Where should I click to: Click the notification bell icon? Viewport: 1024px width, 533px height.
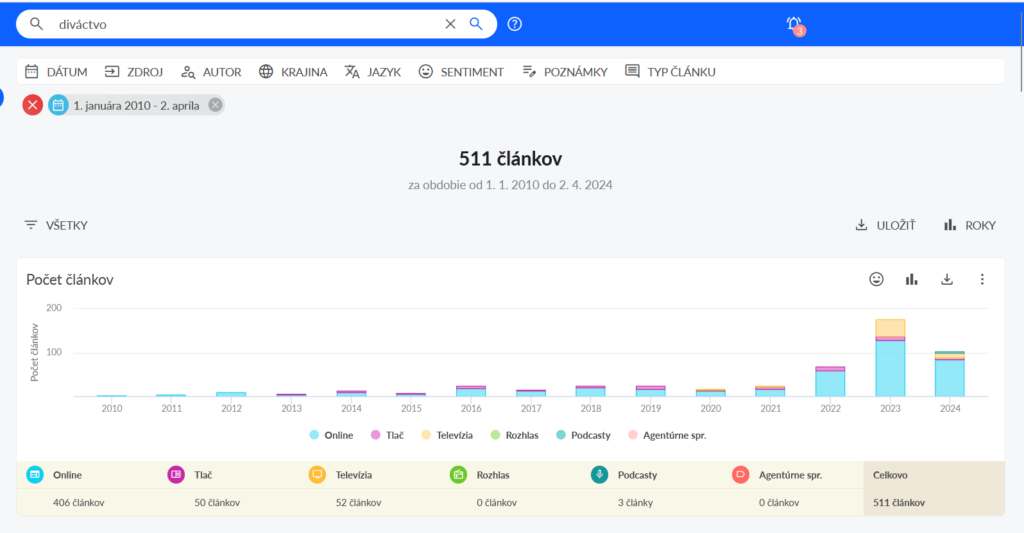(x=794, y=24)
